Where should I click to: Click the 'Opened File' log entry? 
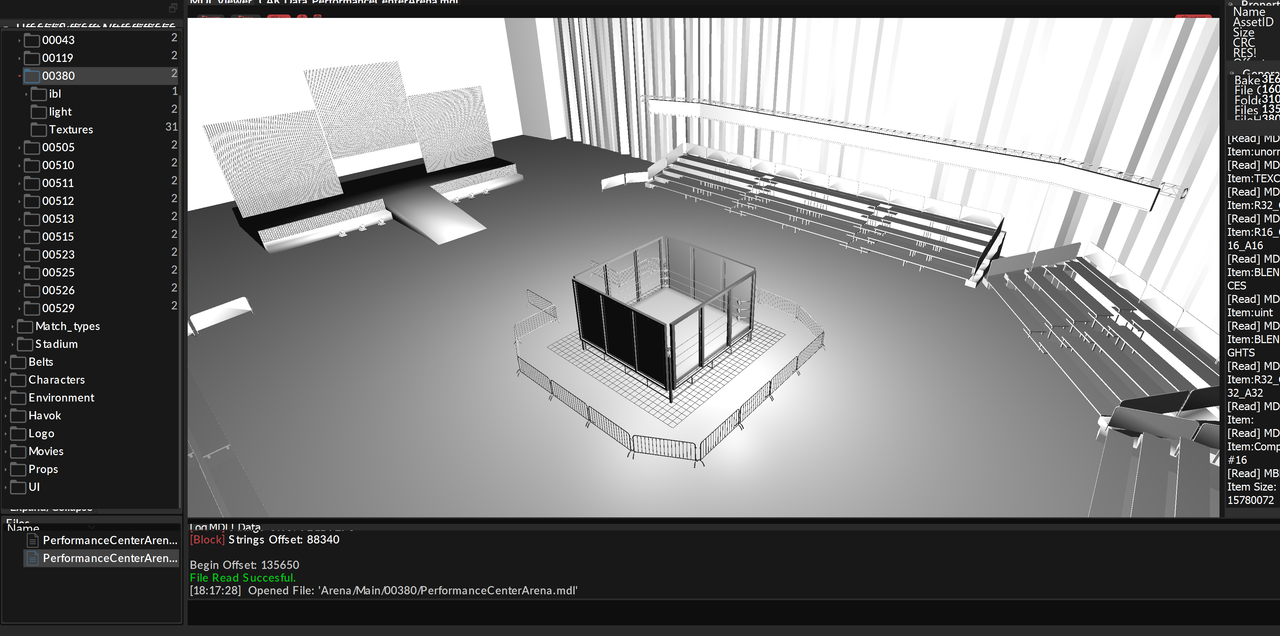[384, 591]
